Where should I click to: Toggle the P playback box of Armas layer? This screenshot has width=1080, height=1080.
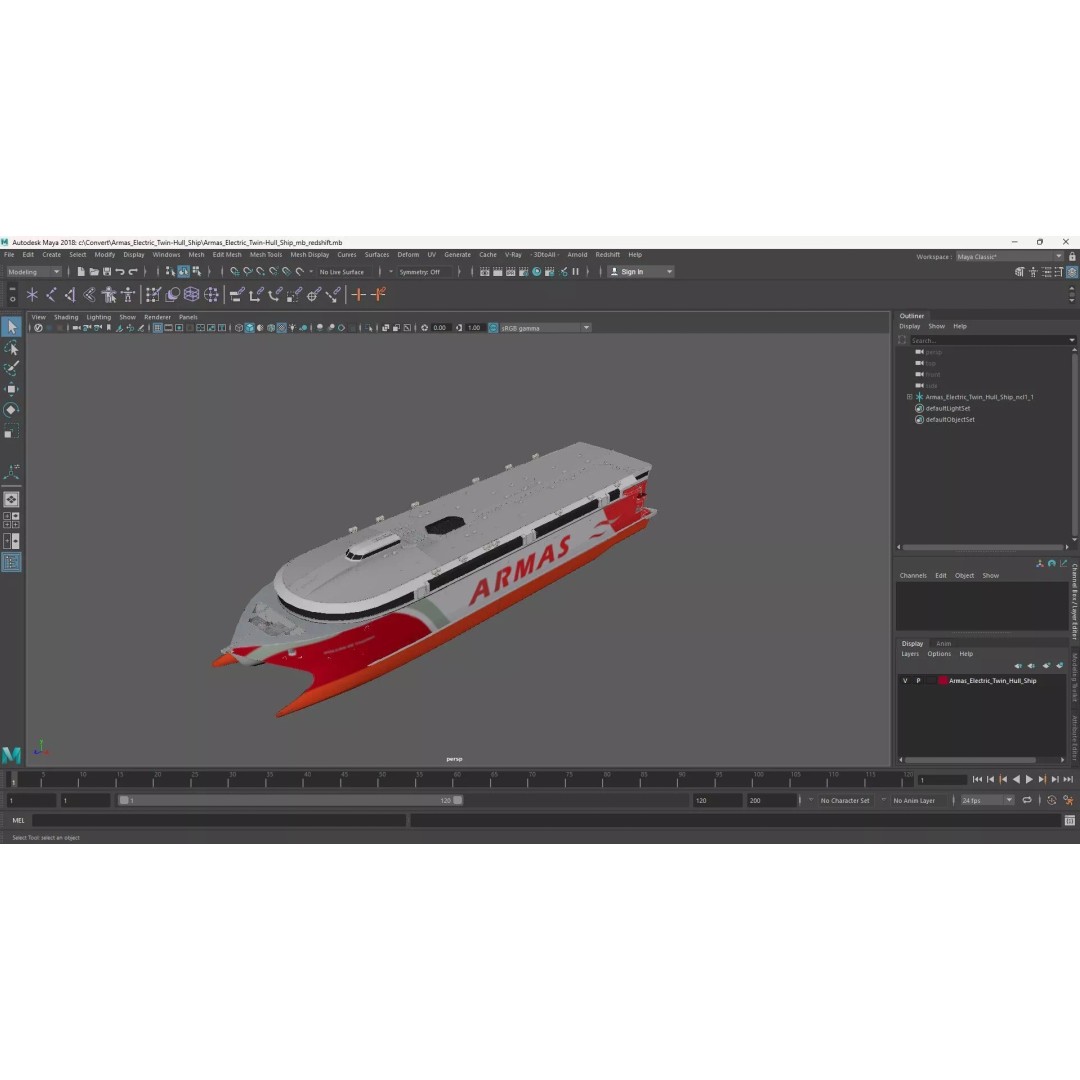[918, 681]
